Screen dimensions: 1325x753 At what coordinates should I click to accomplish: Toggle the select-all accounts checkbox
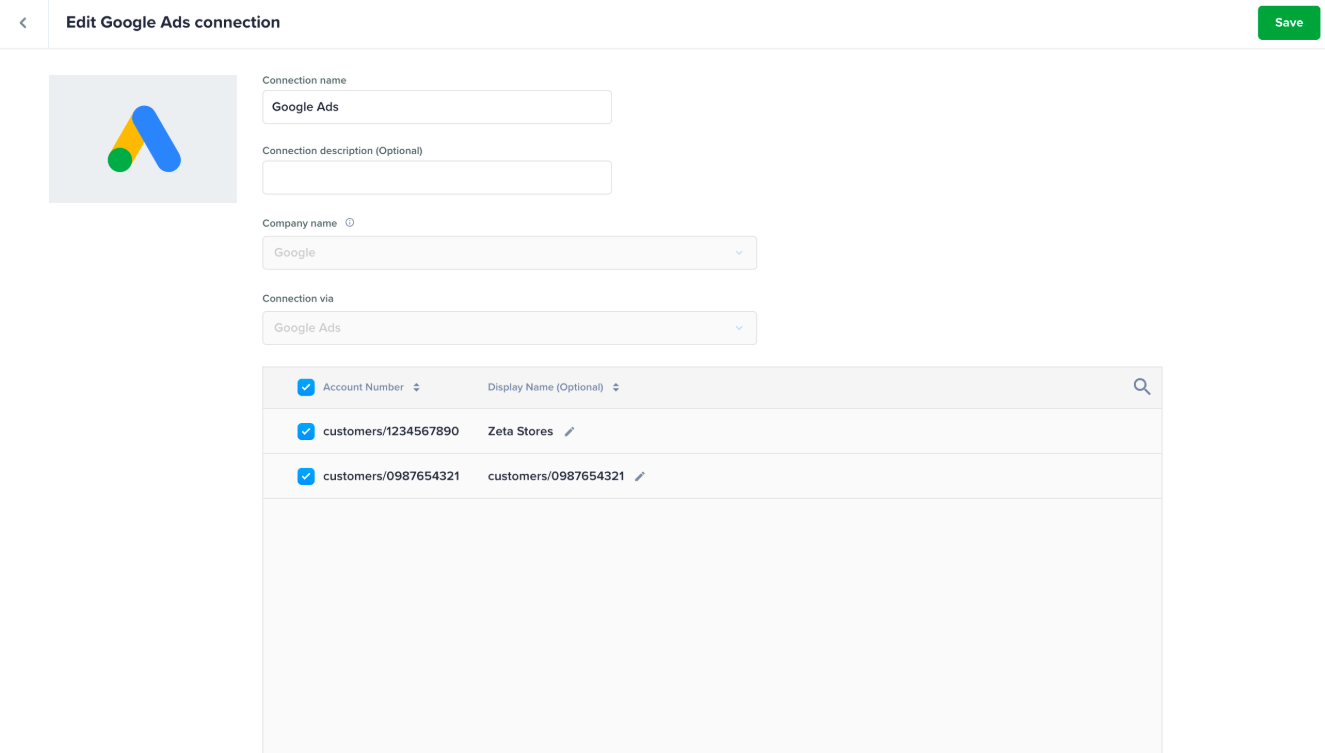pos(306,387)
